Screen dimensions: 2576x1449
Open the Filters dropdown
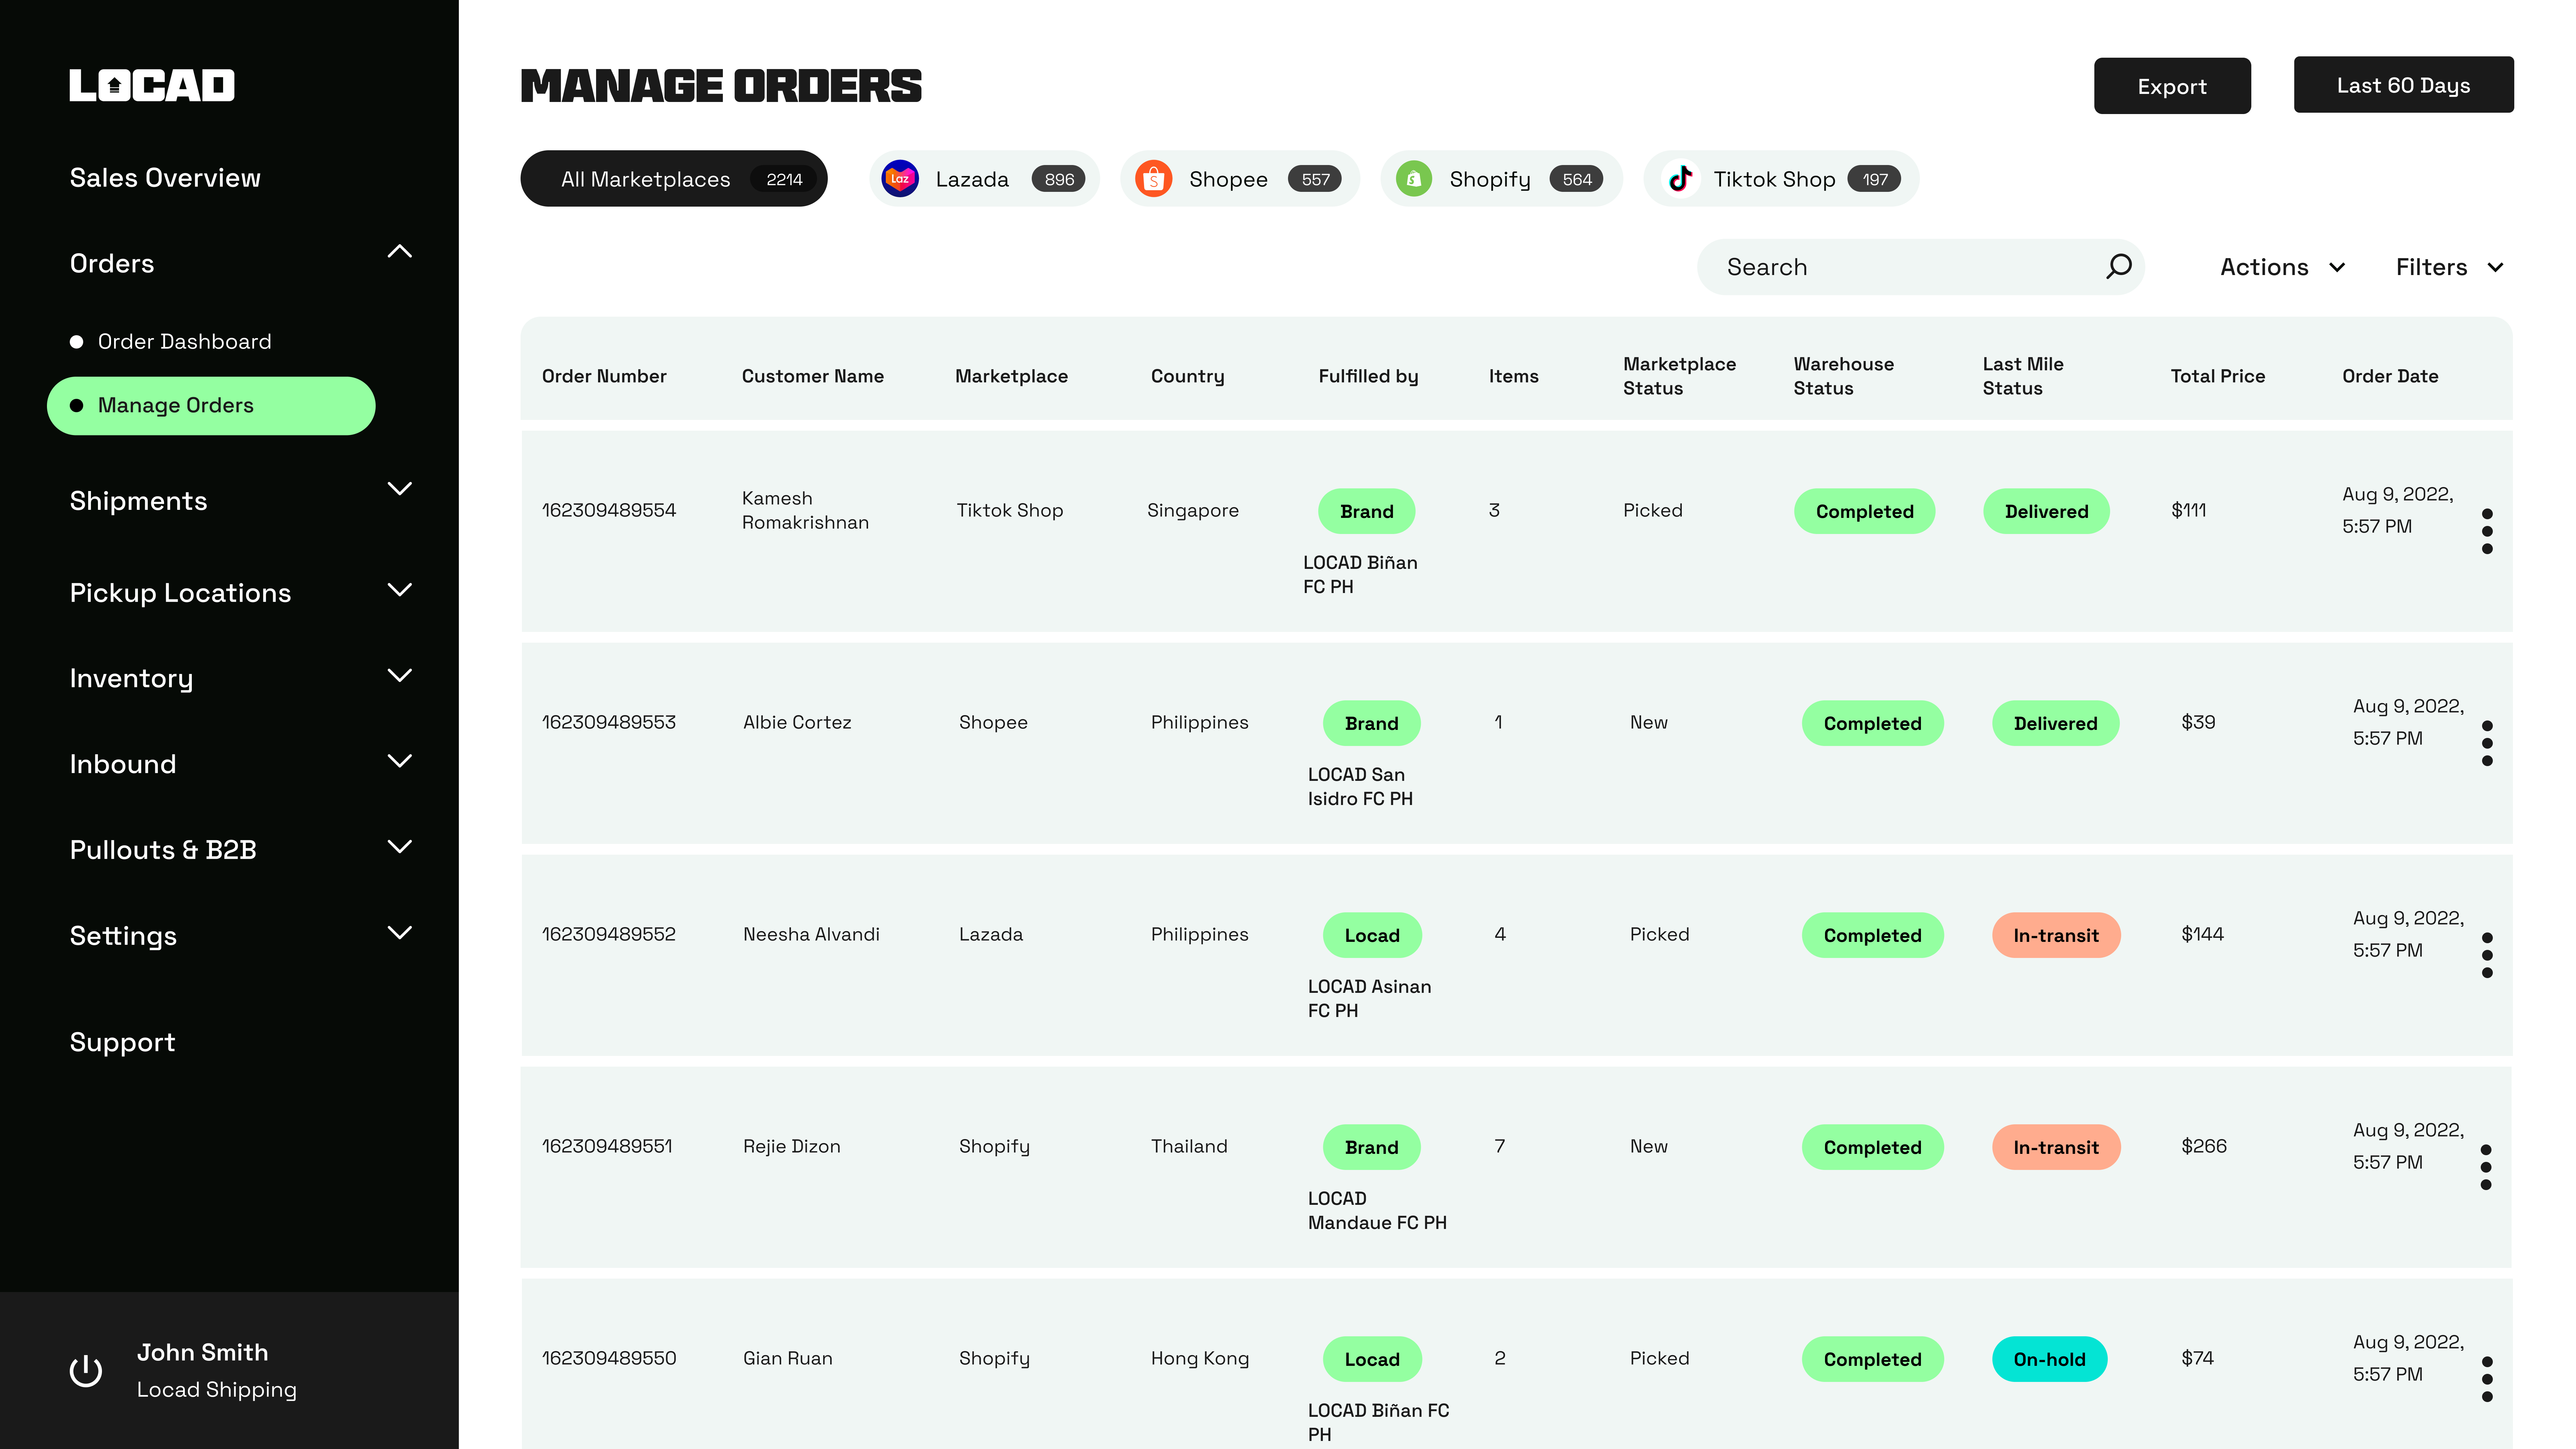pos(2449,267)
